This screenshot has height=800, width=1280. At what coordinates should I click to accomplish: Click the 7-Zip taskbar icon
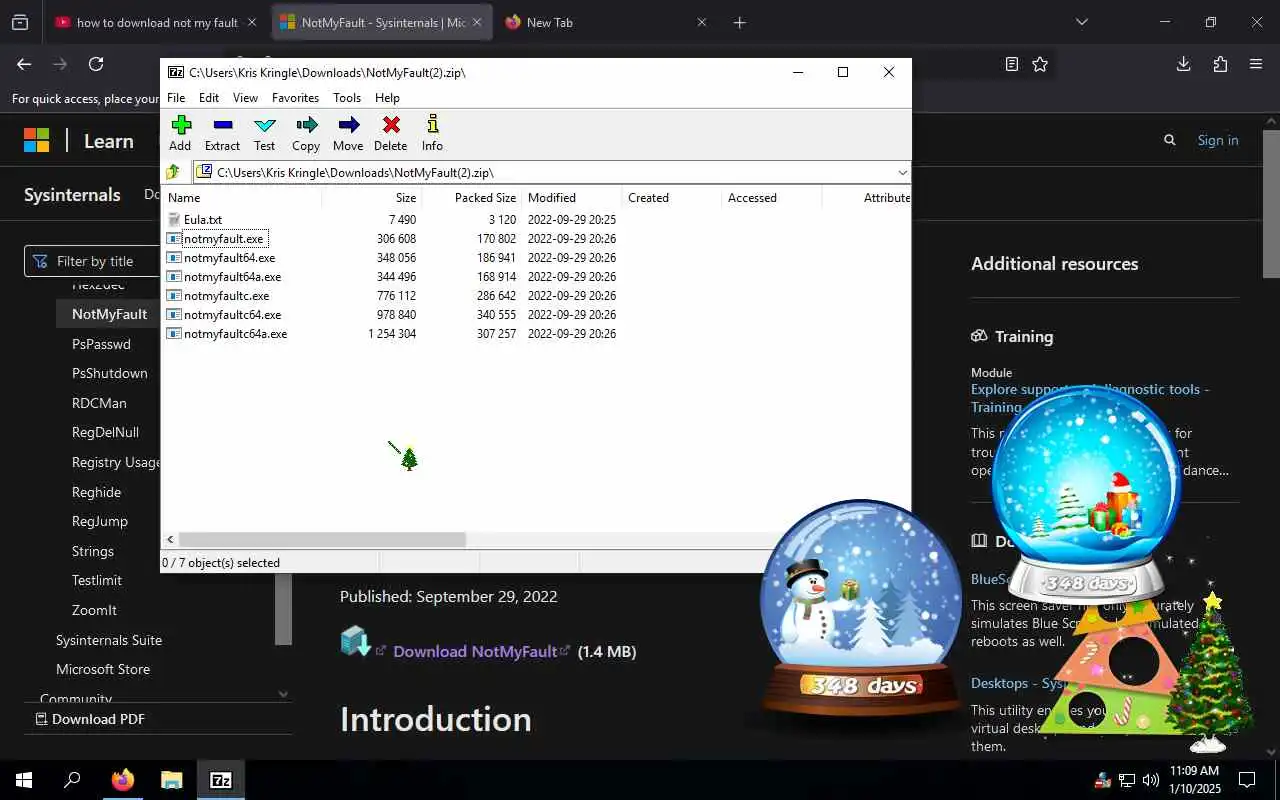(221, 780)
